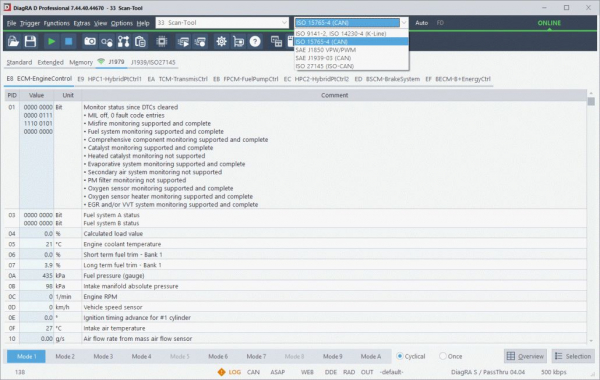Choose ISO 9141-2, ISO 14230-4 (K-Line) option

pos(351,34)
